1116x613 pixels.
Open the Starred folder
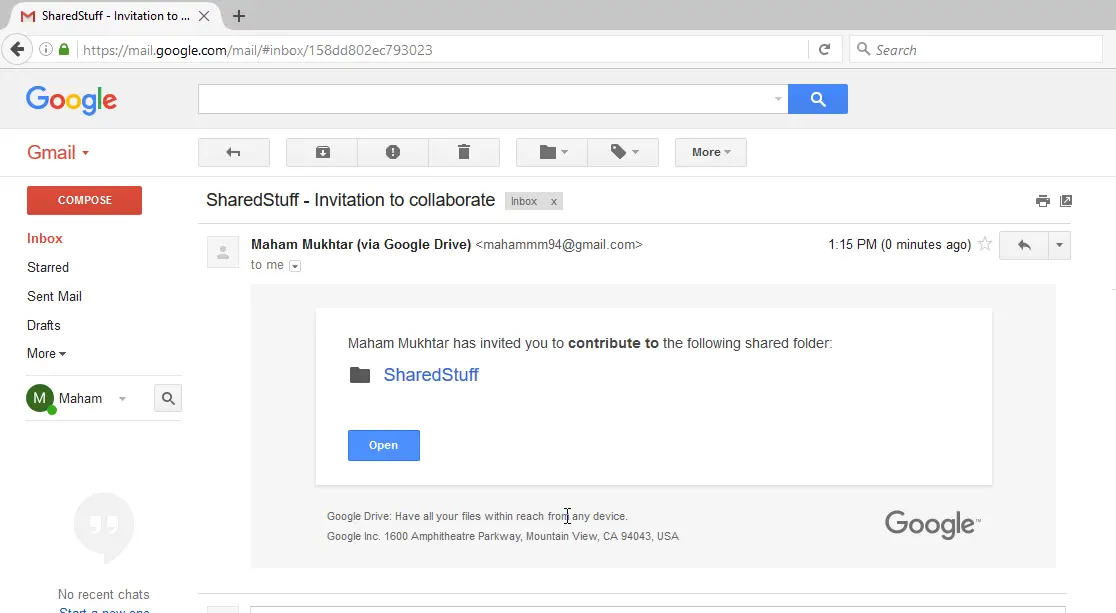pyautogui.click(x=48, y=268)
